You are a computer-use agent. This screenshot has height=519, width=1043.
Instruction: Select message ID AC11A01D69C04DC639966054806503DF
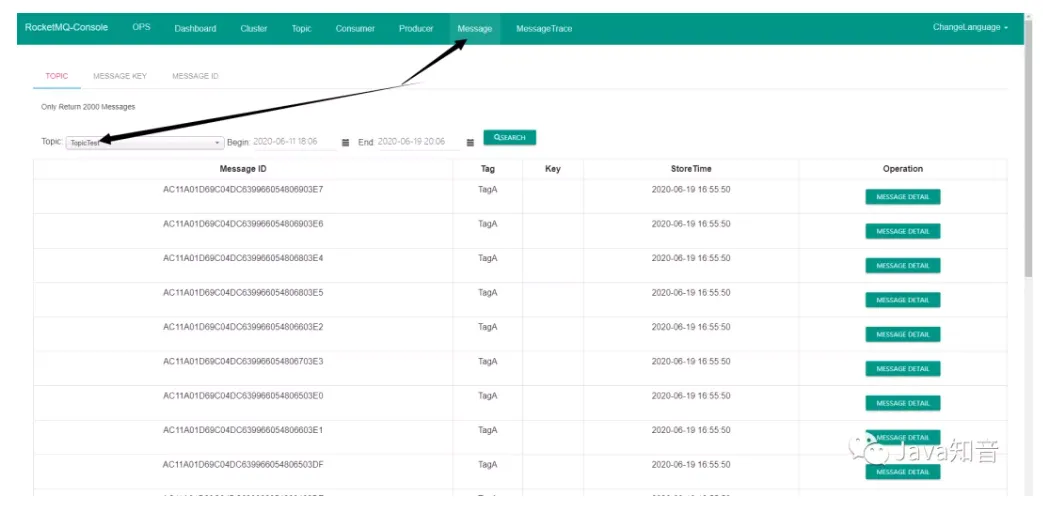coord(243,464)
